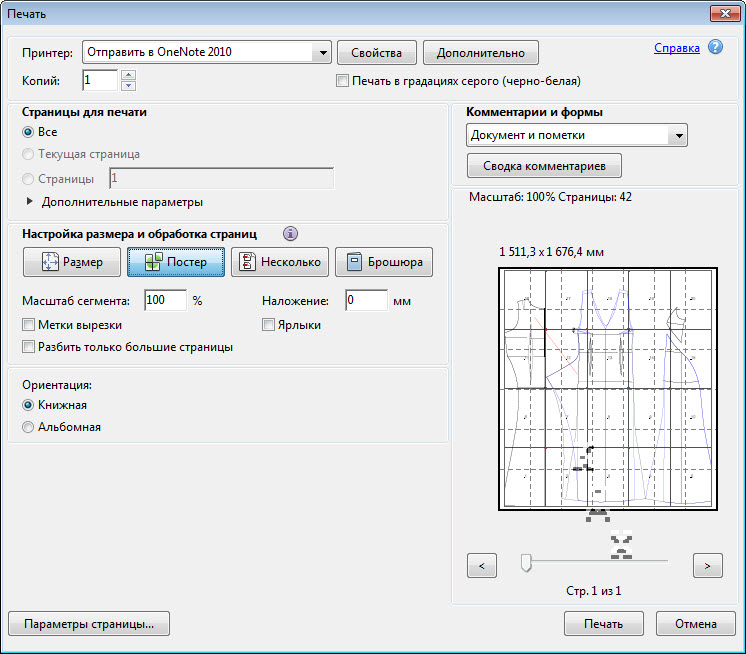This screenshot has height=654, width=746.
Task: Close the Печать dialog window
Action: [725, 13]
